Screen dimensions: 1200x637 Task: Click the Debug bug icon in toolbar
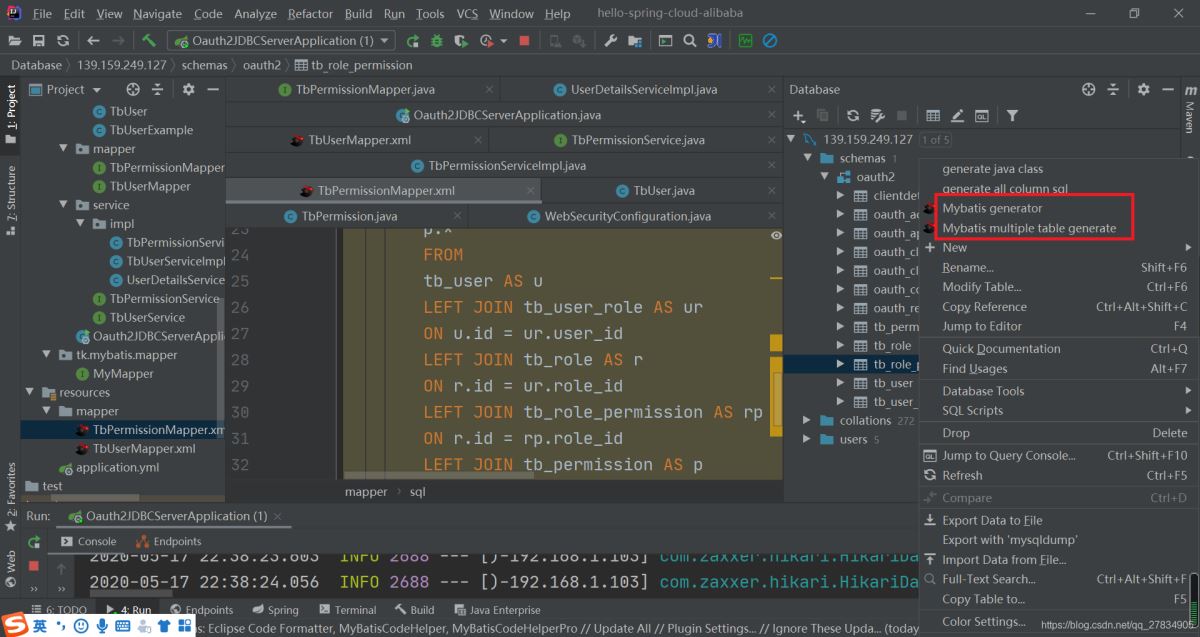click(437, 41)
